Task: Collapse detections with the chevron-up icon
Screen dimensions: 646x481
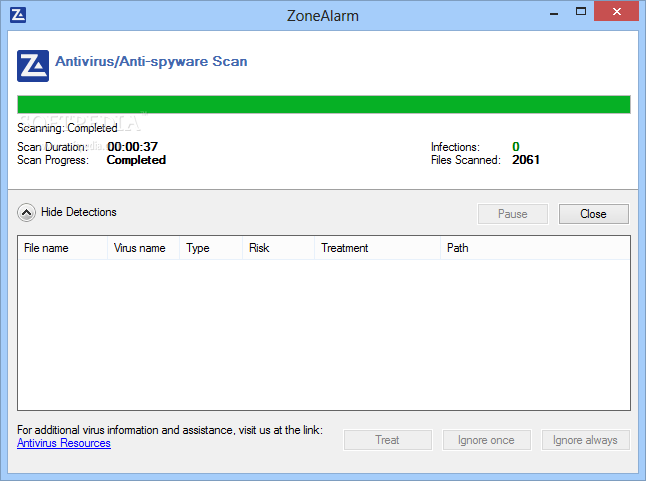Action: (x=26, y=213)
